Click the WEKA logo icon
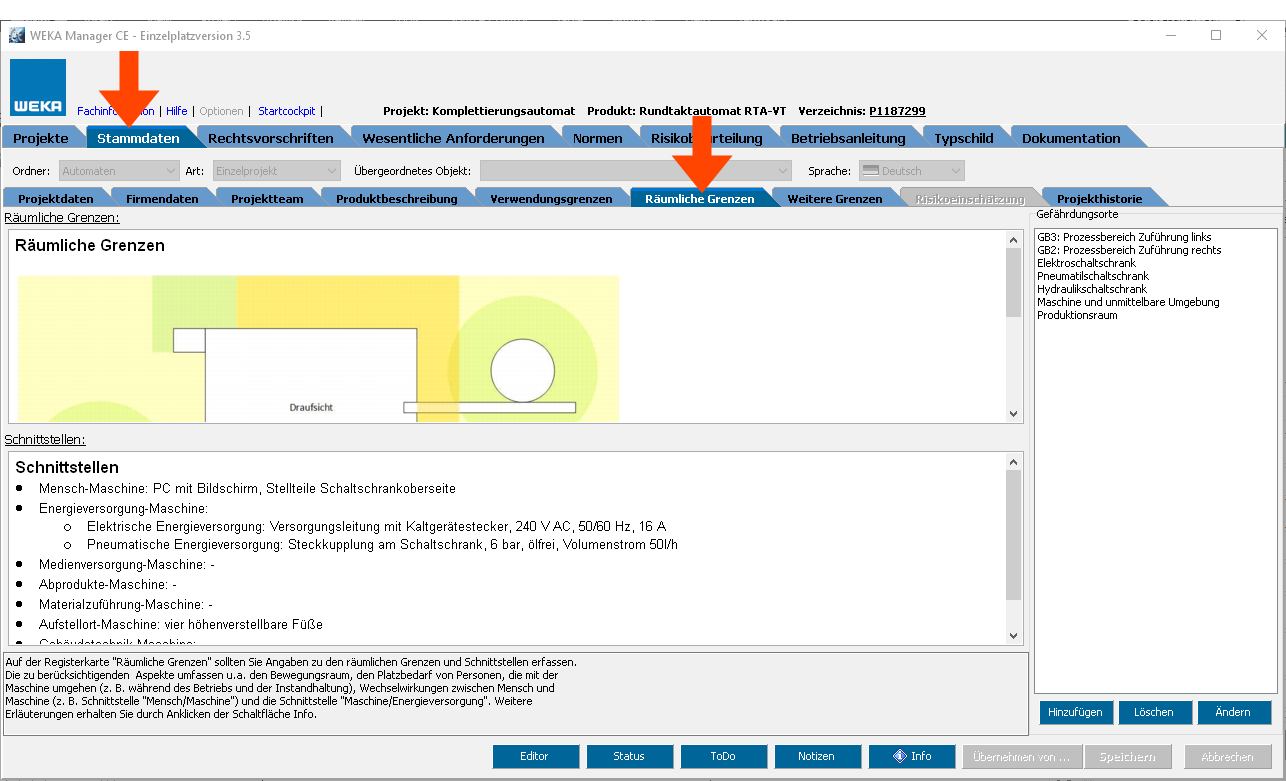1286x781 pixels. (x=39, y=88)
